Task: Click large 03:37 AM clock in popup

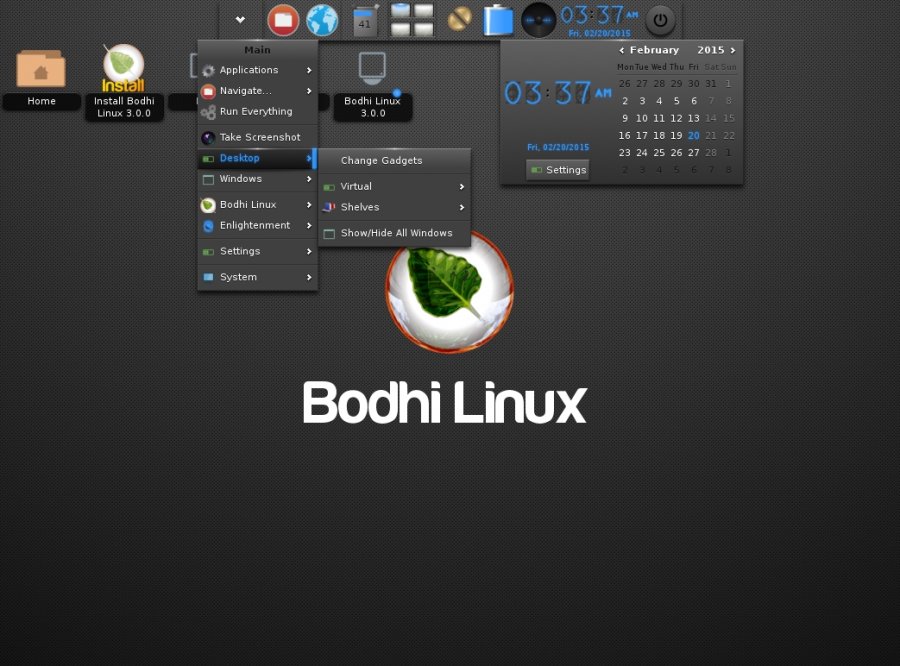Action: 558,93
